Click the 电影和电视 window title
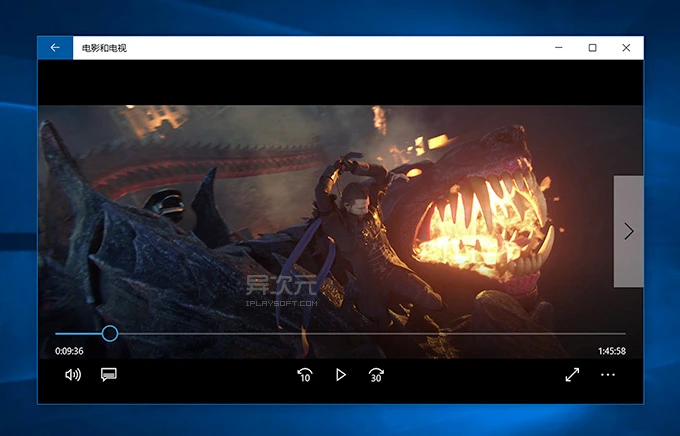Viewport: 680px width, 436px height. coord(104,48)
